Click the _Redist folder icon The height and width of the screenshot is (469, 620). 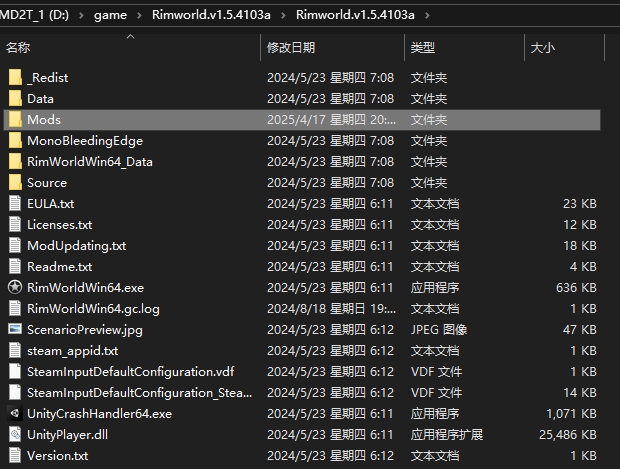tap(15, 78)
